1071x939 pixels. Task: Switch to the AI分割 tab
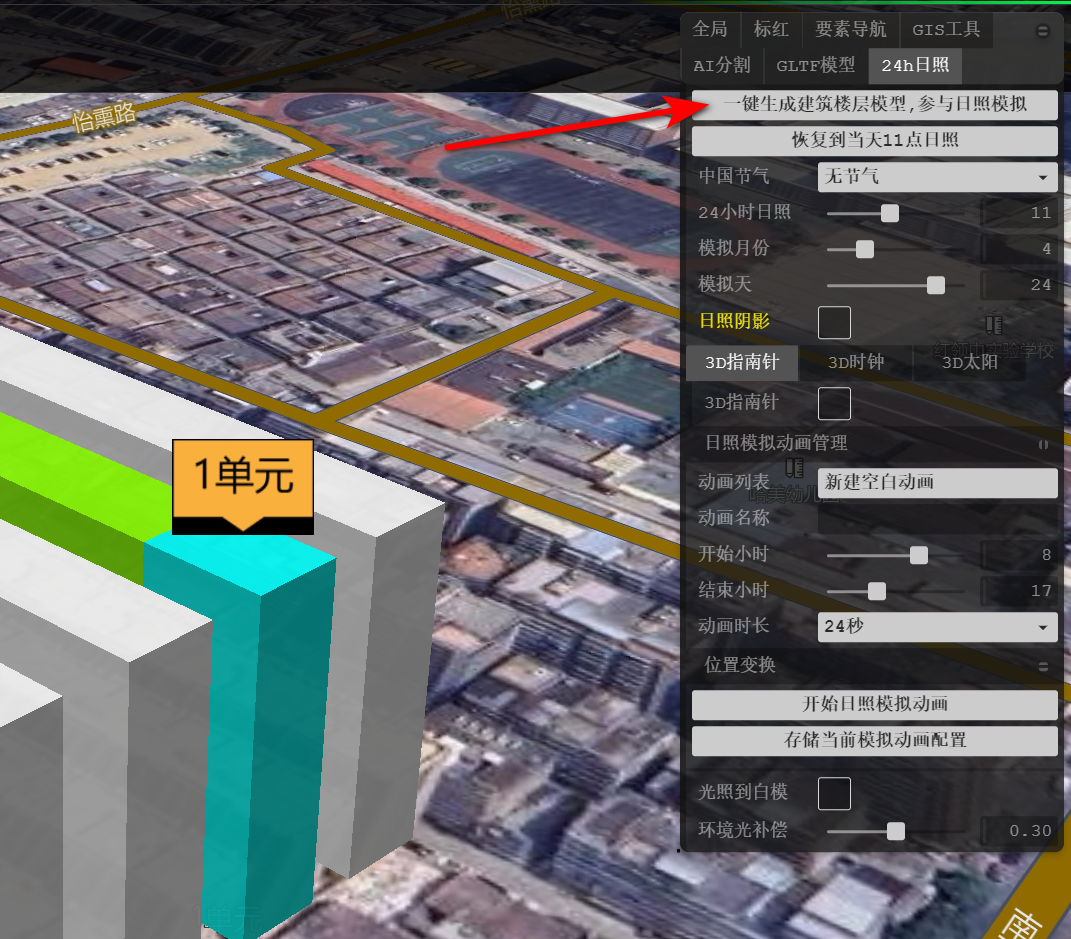pyautogui.click(x=722, y=66)
